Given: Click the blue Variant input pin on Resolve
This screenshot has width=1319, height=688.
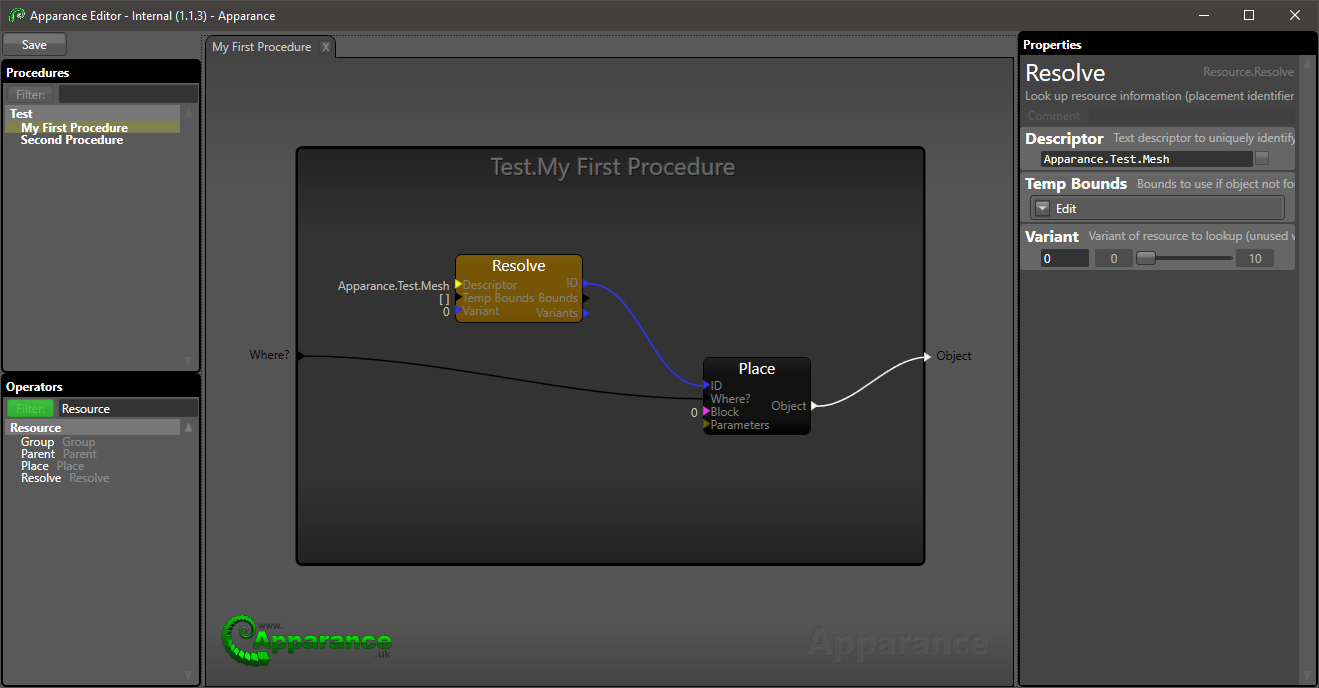Looking at the screenshot, I should click(x=458, y=311).
